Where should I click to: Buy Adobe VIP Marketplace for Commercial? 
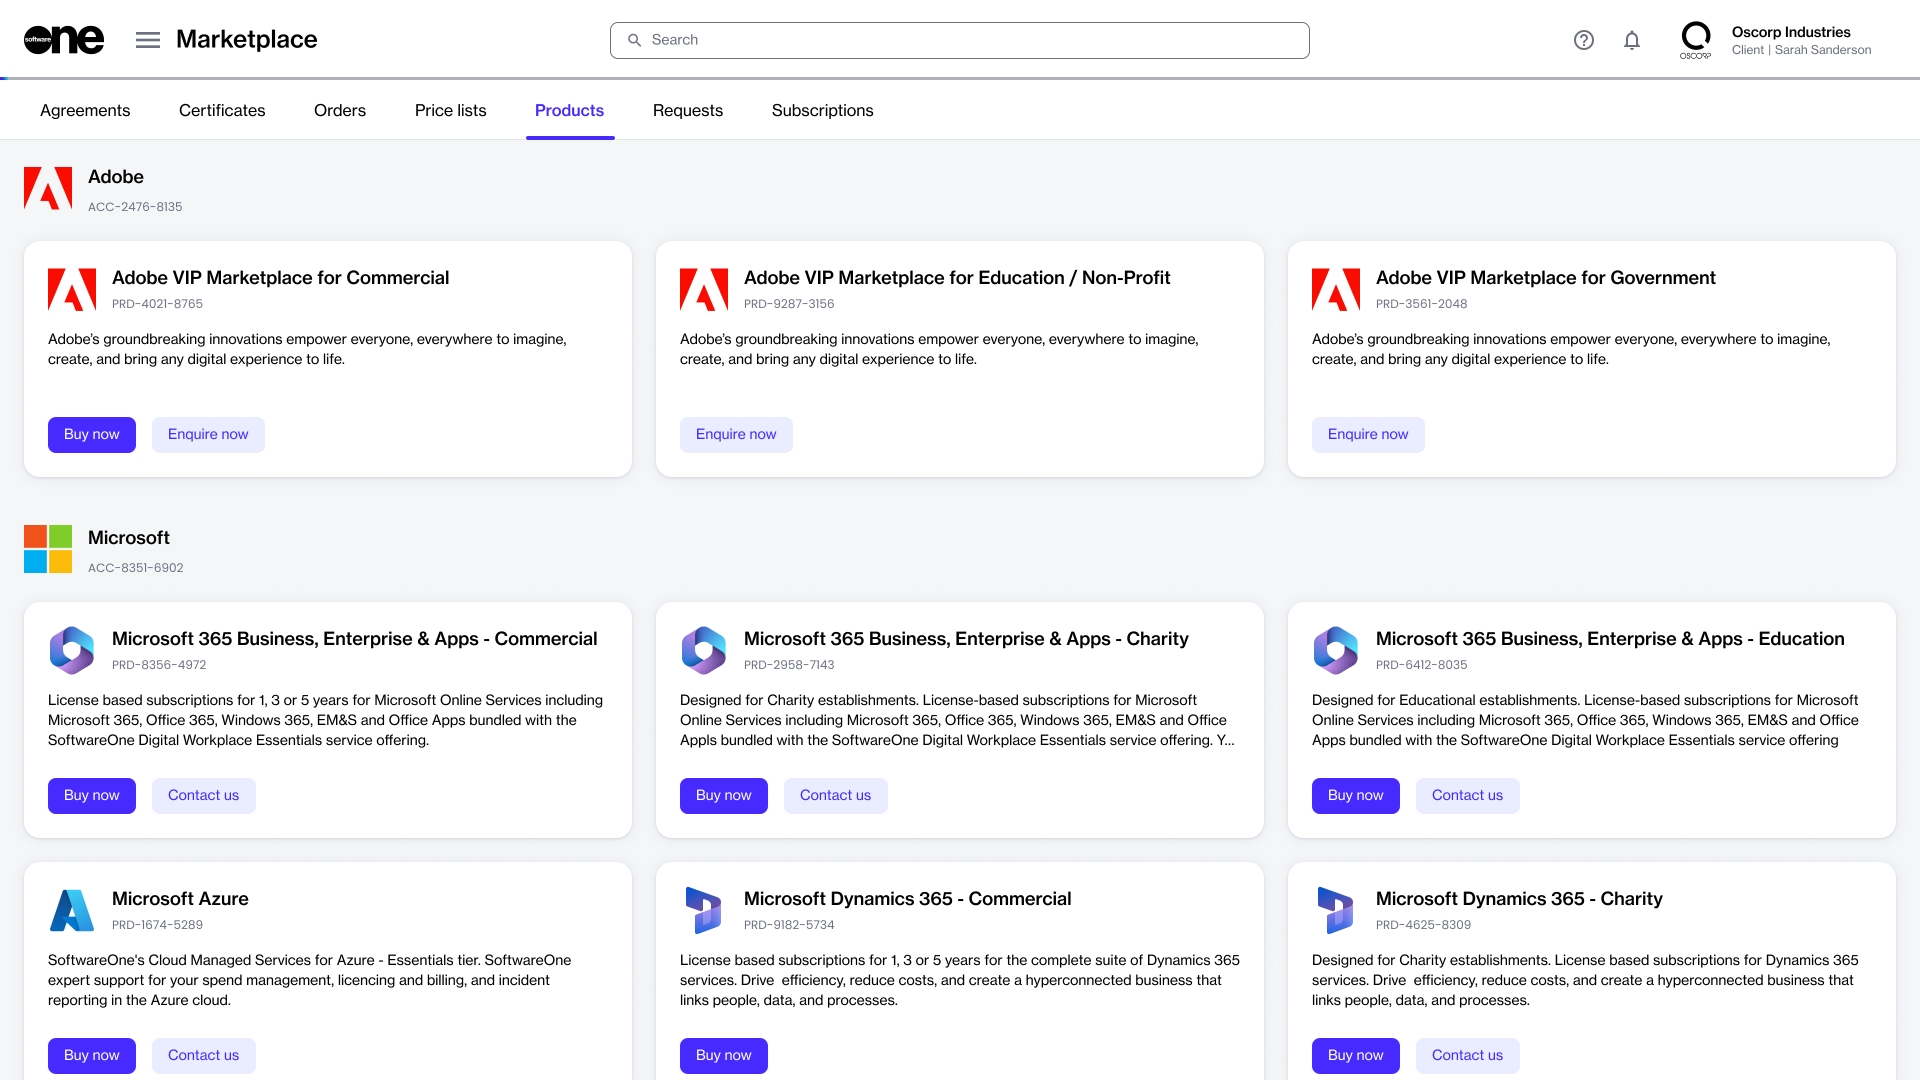92,435
